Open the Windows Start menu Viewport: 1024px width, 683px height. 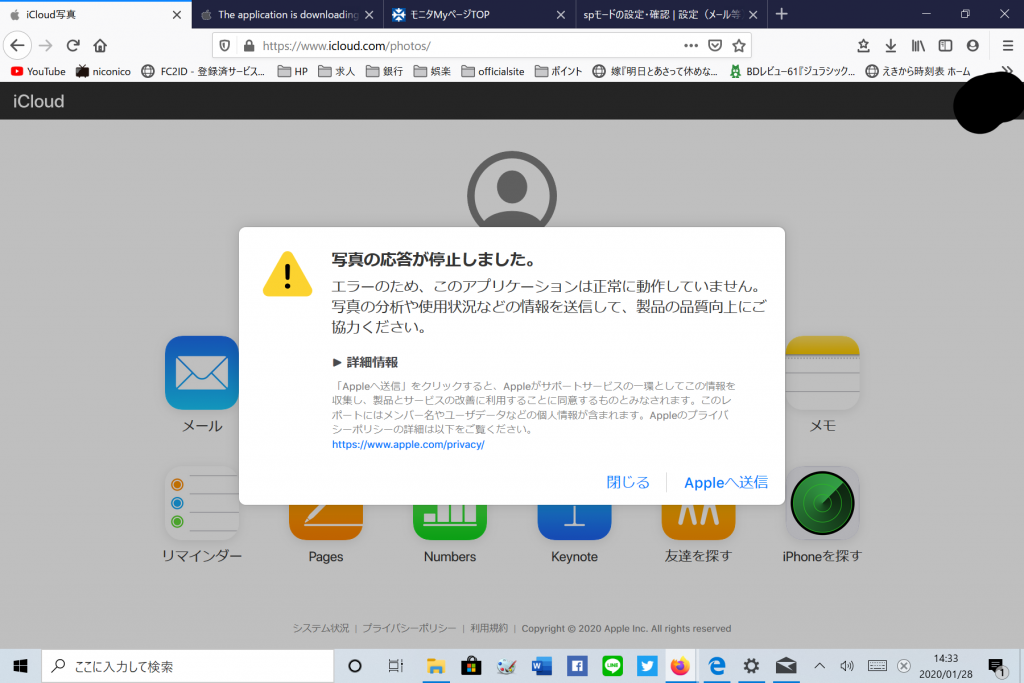(x=20, y=666)
